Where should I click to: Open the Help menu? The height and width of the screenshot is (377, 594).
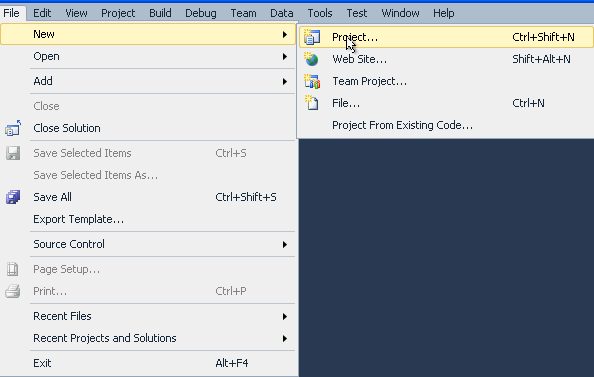click(x=444, y=13)
